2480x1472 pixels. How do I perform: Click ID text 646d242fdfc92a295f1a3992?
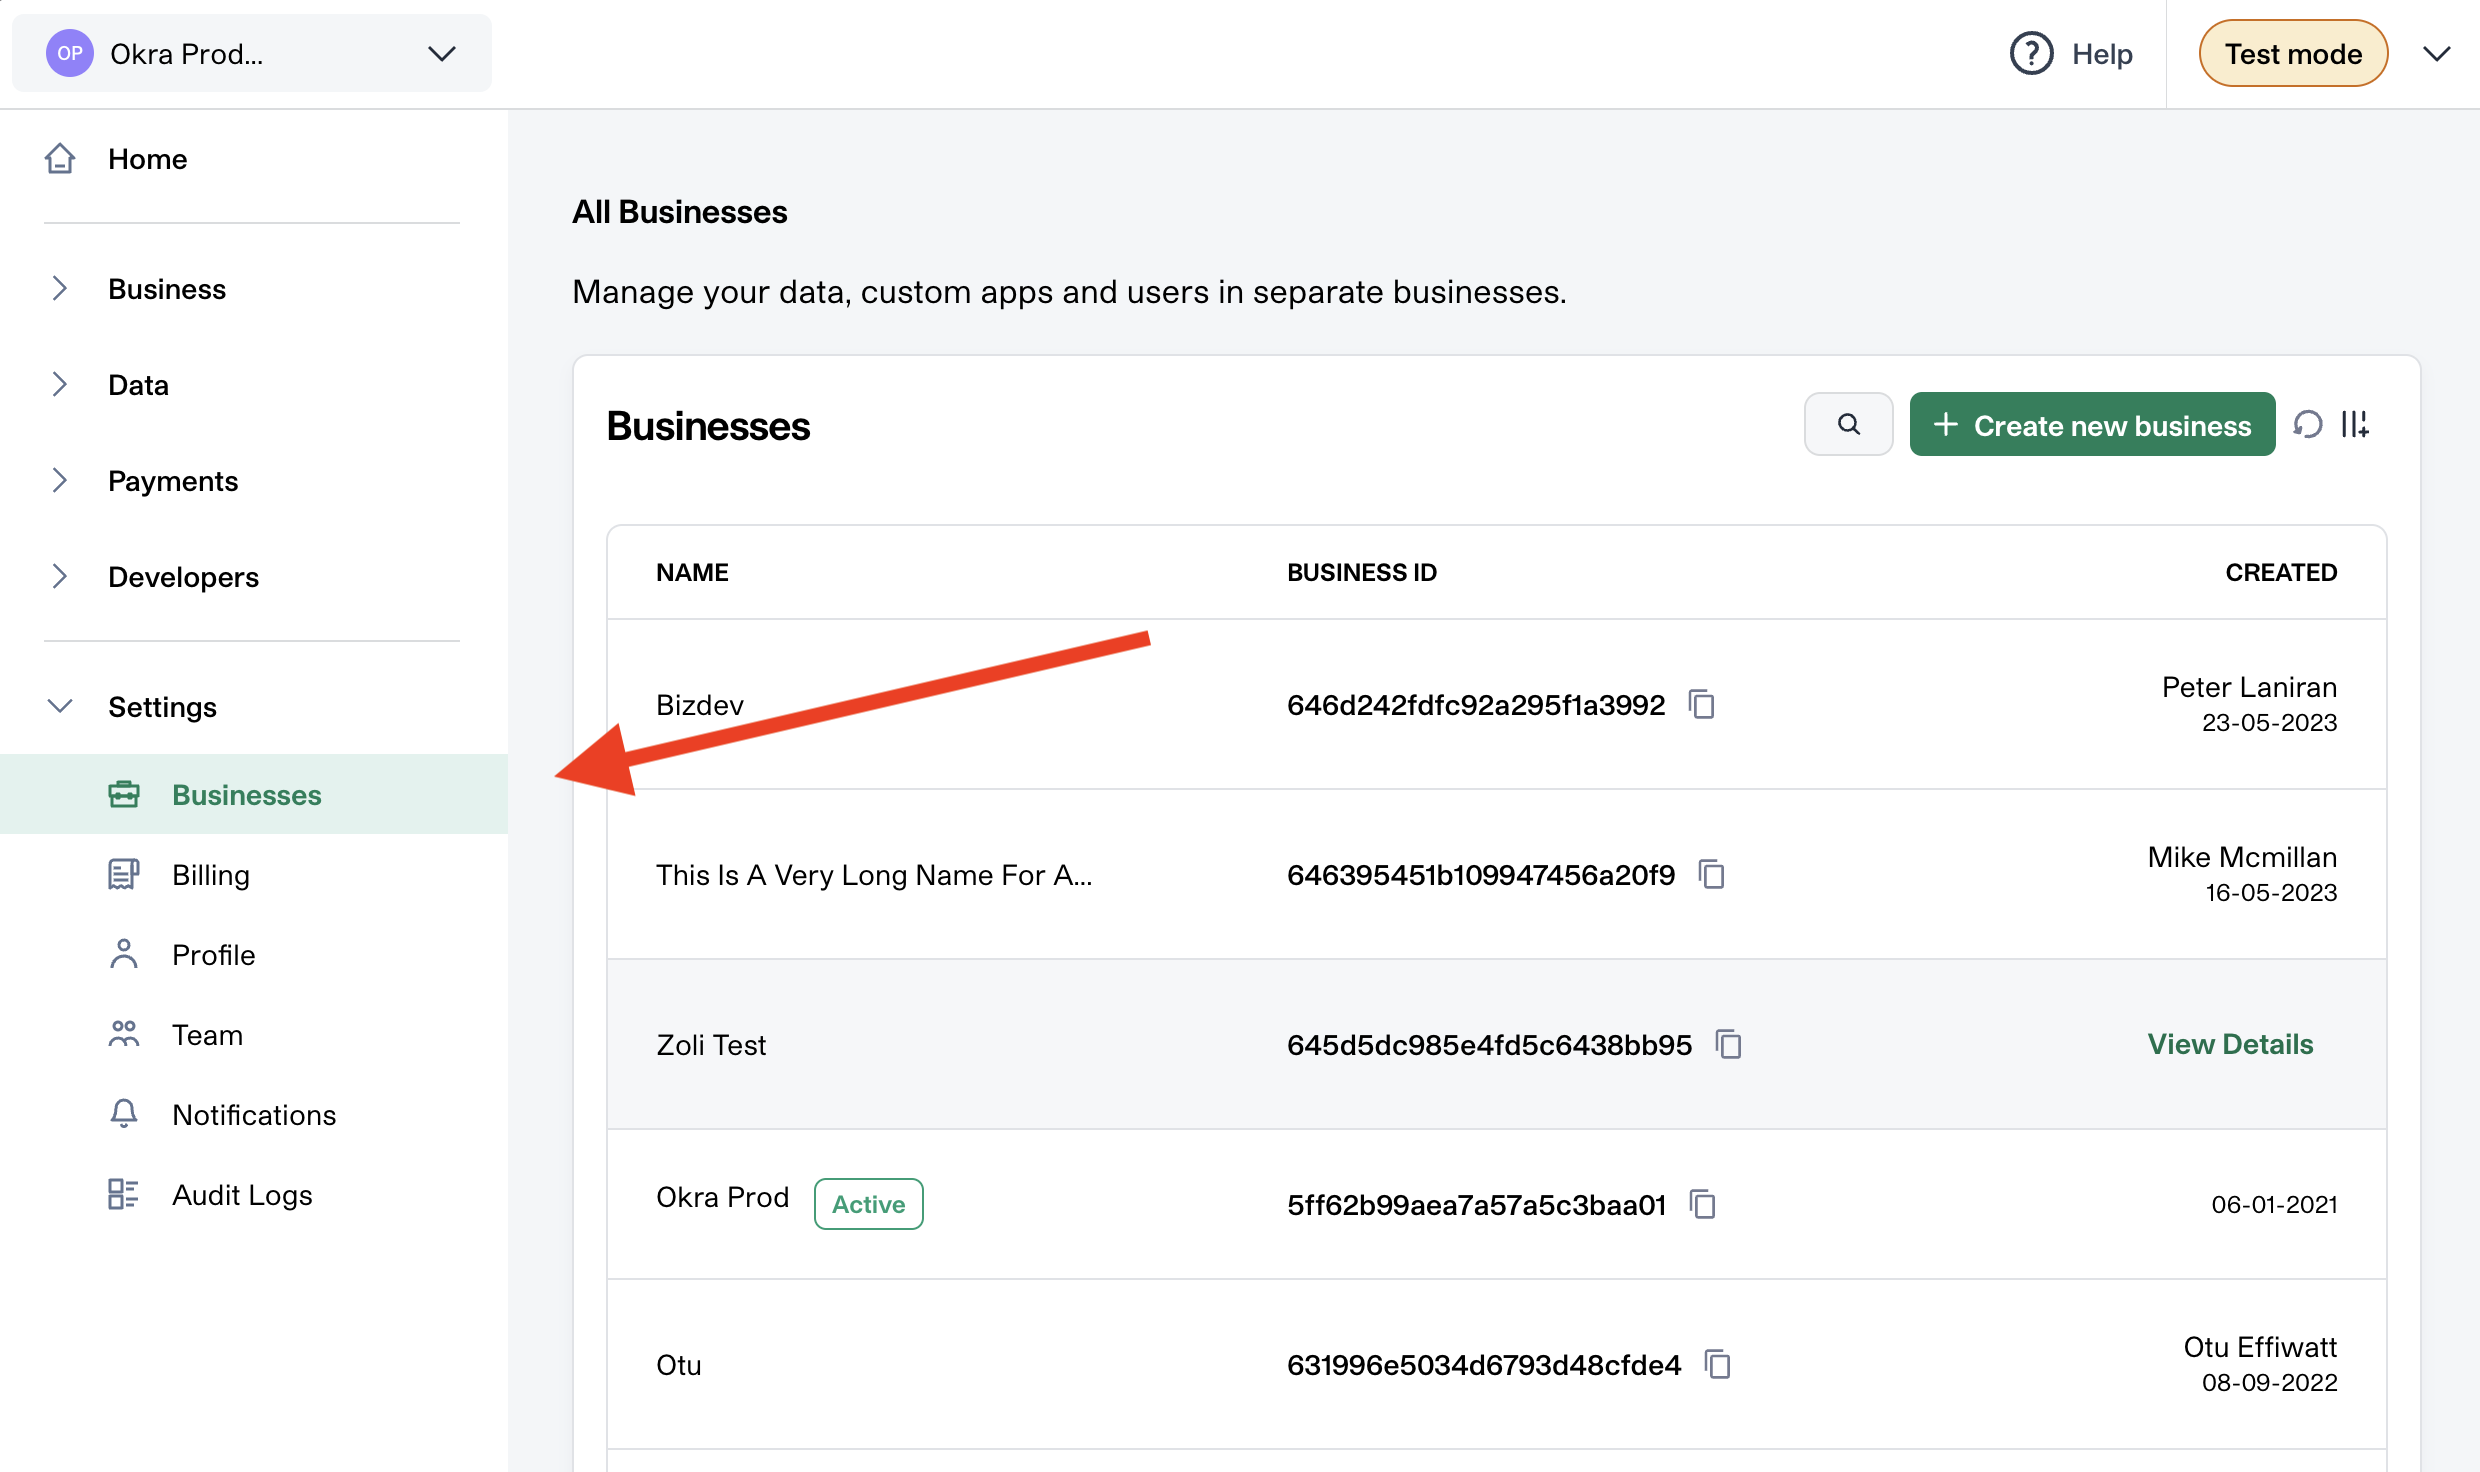[1476, 705]
